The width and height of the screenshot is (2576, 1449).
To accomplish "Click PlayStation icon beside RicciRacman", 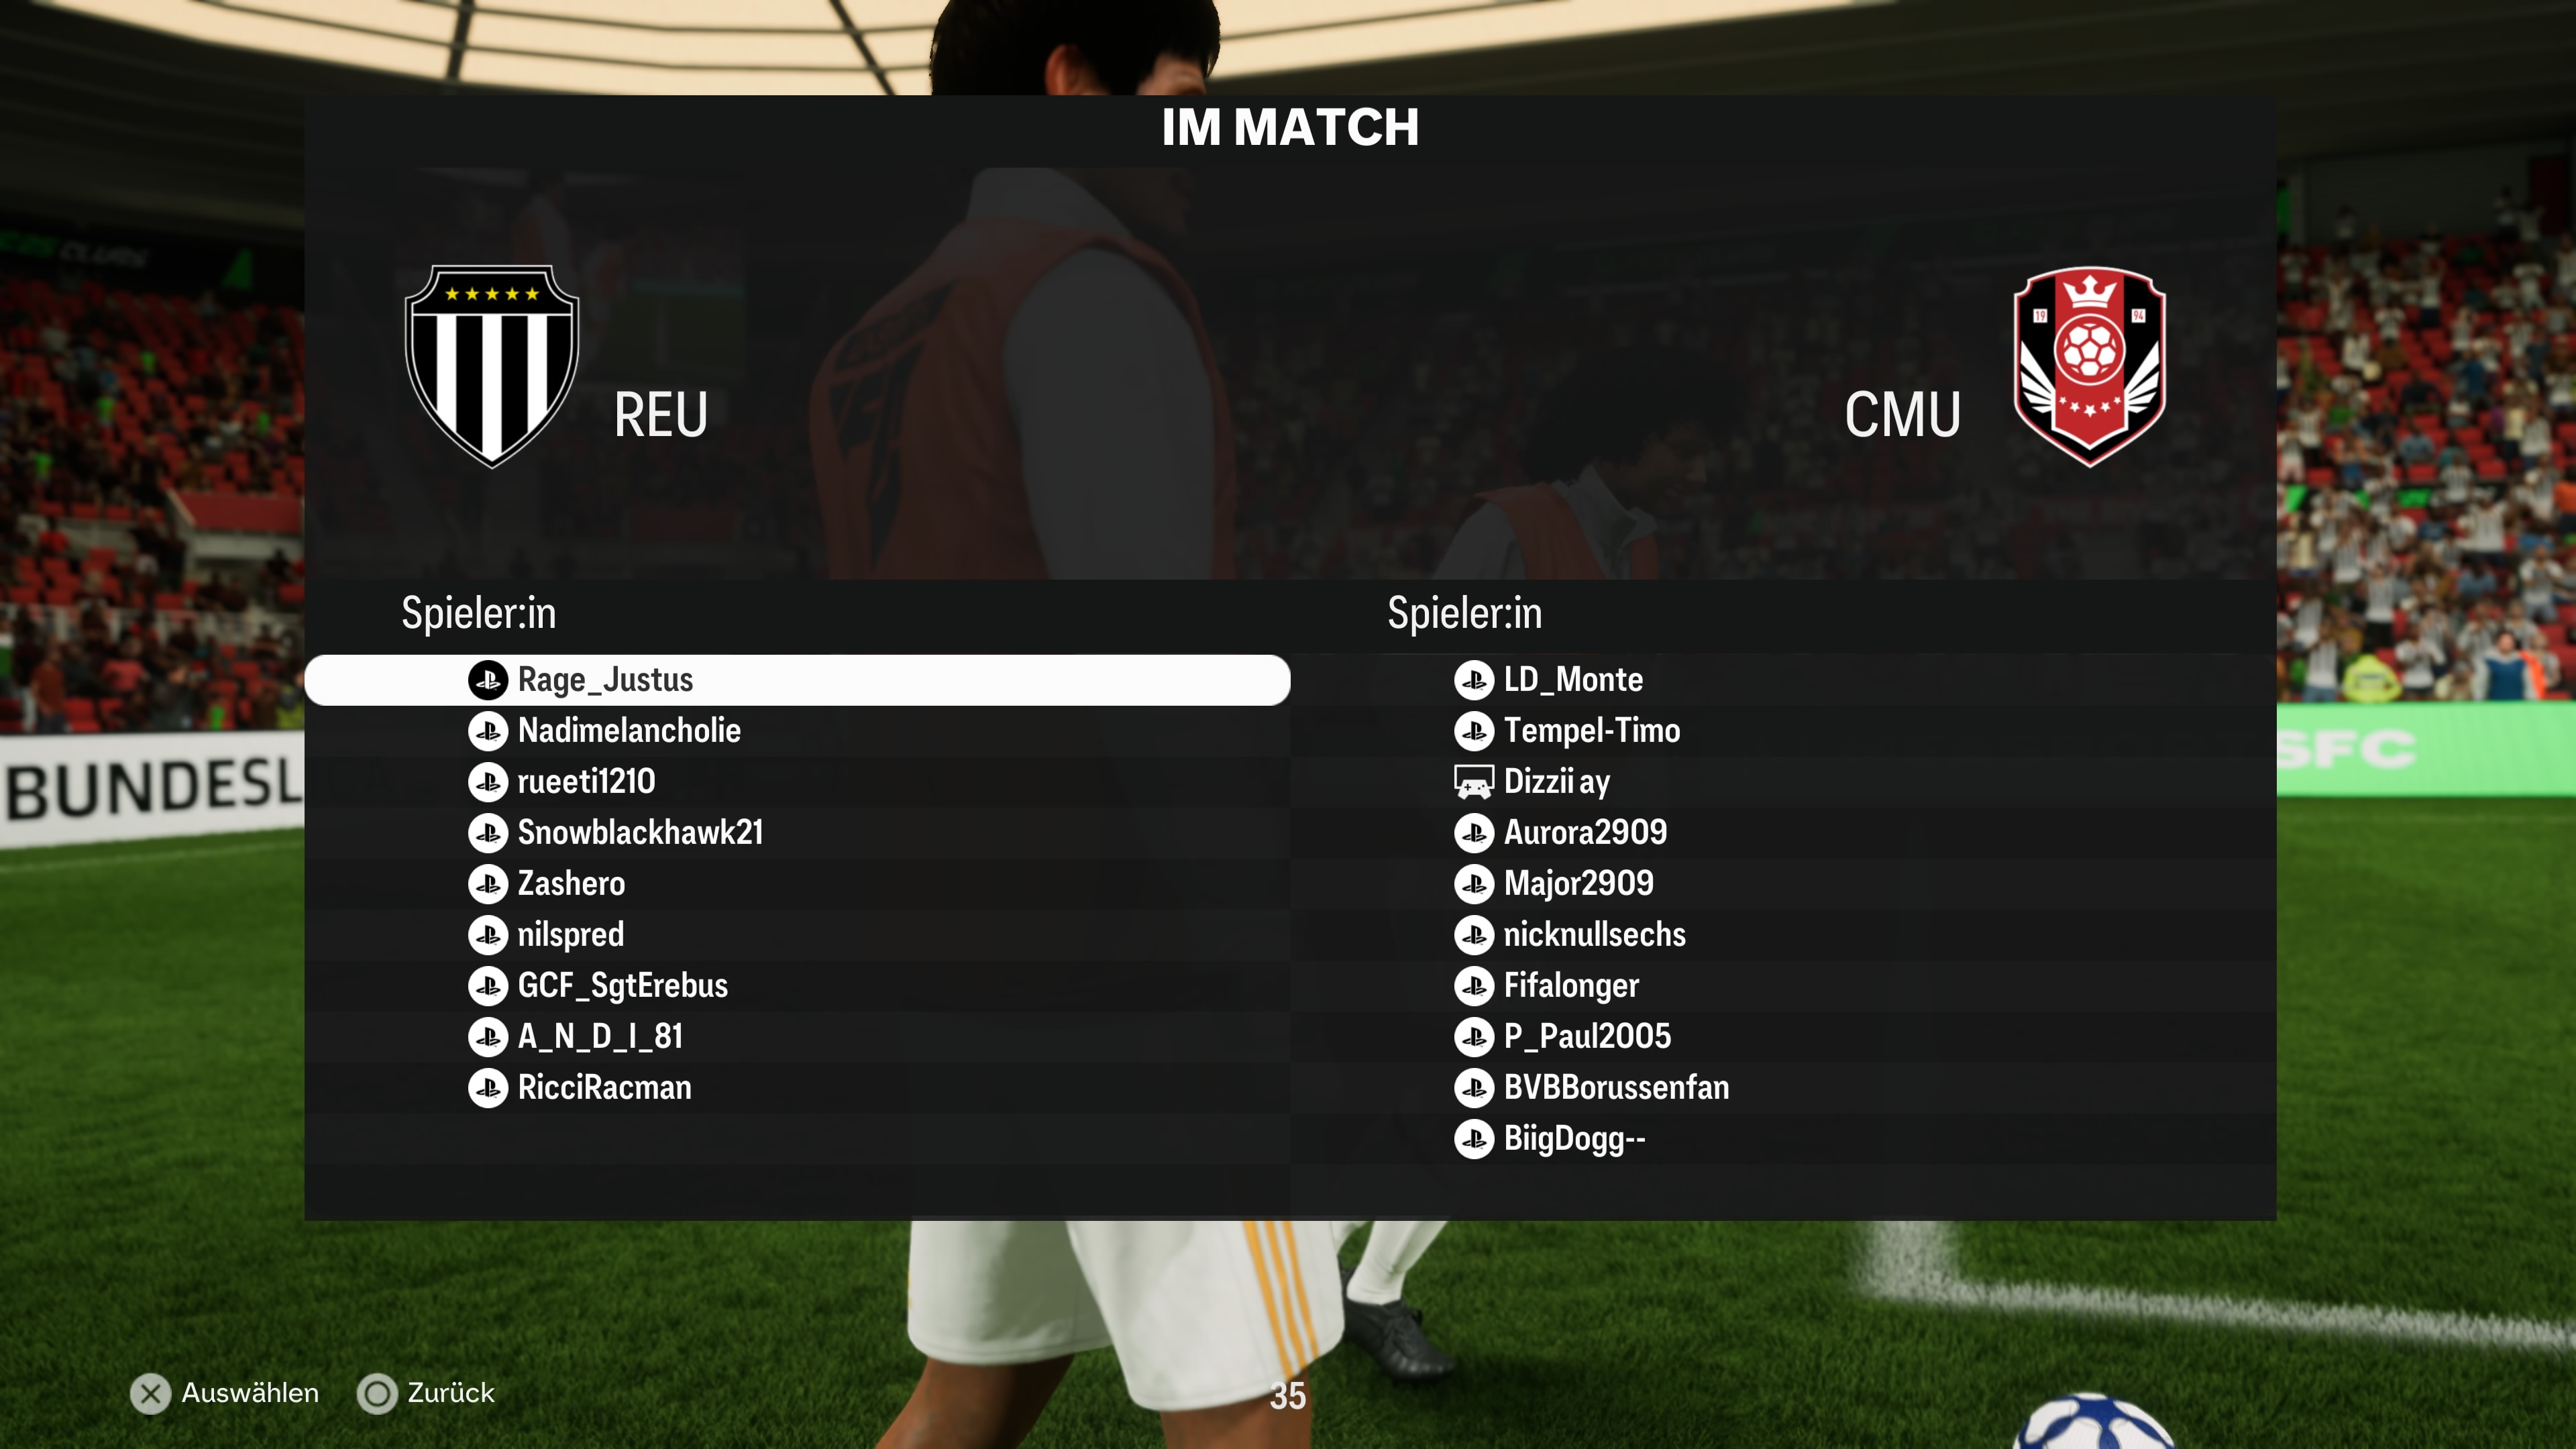I will click(x=488, y=1088).
